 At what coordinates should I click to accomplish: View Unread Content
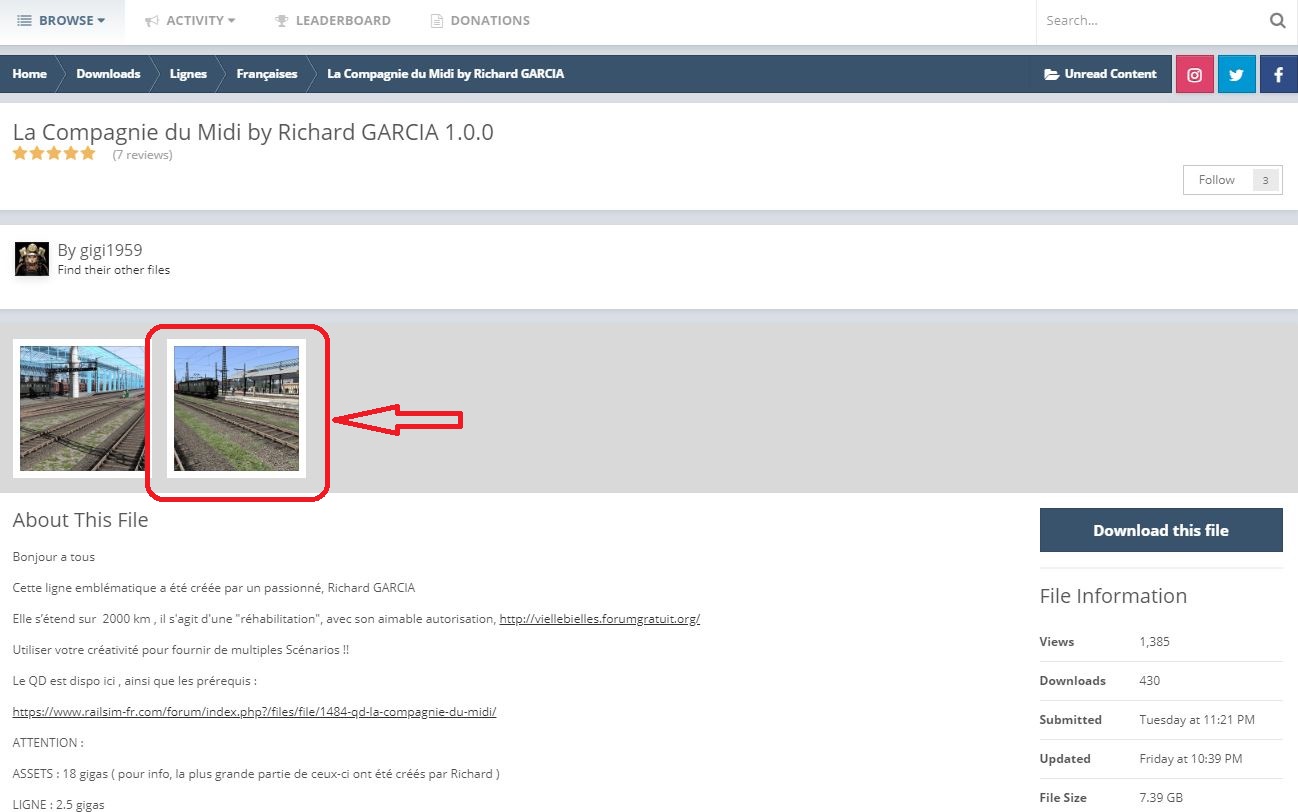(1100, 74)
